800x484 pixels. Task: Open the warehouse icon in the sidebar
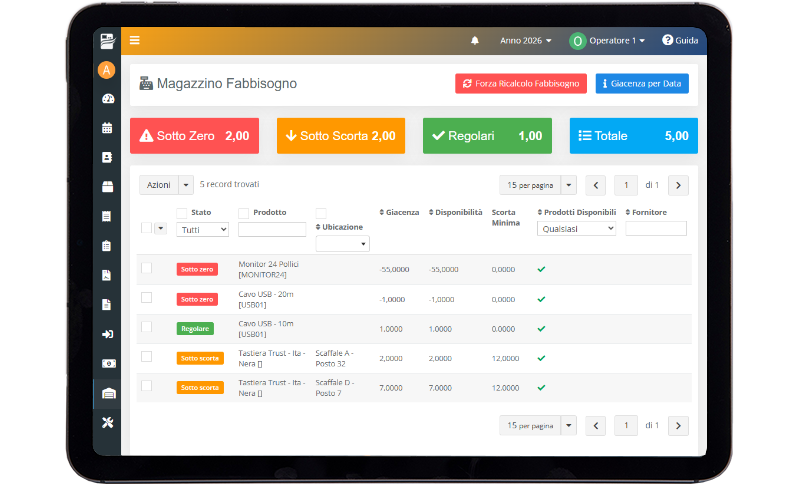[109, 394]
